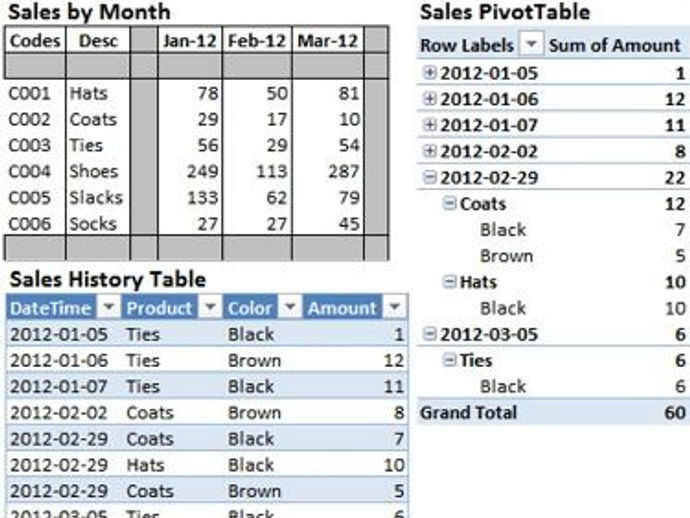
Task: Collapse the Ties subgroup in pivot
Action: tap(449, 360)
